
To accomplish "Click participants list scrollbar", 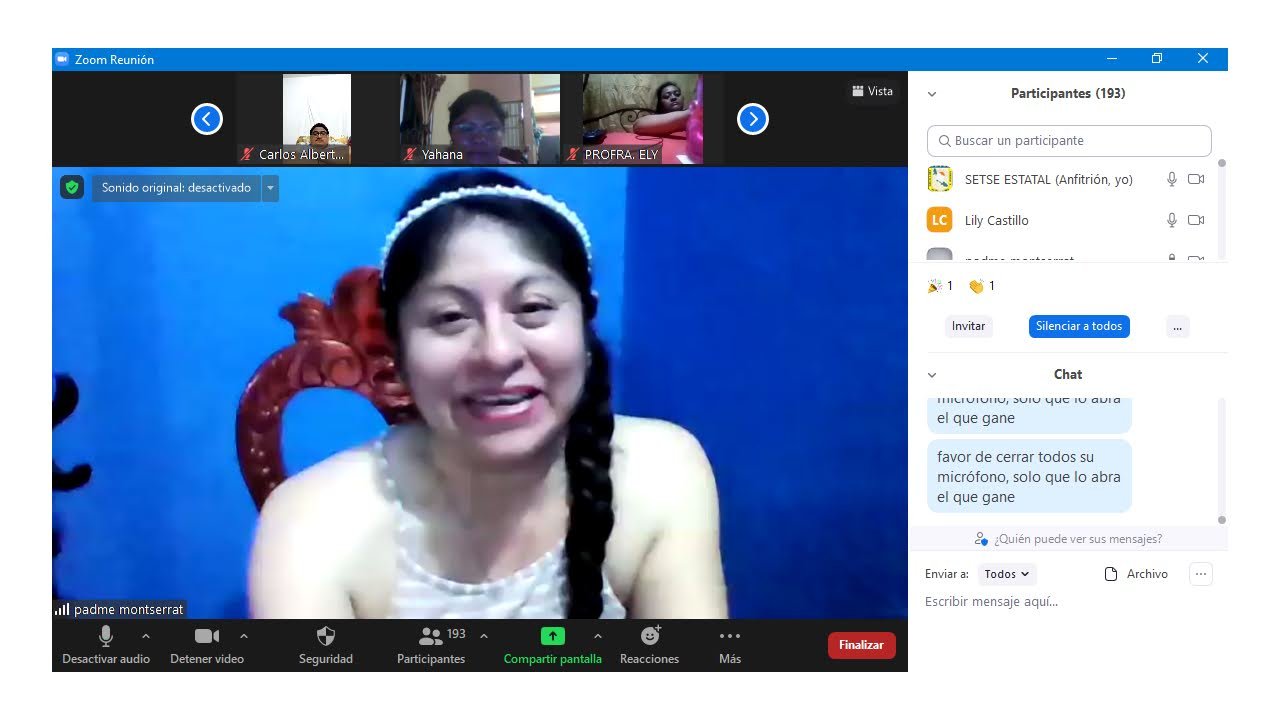I will (1222, 208).
